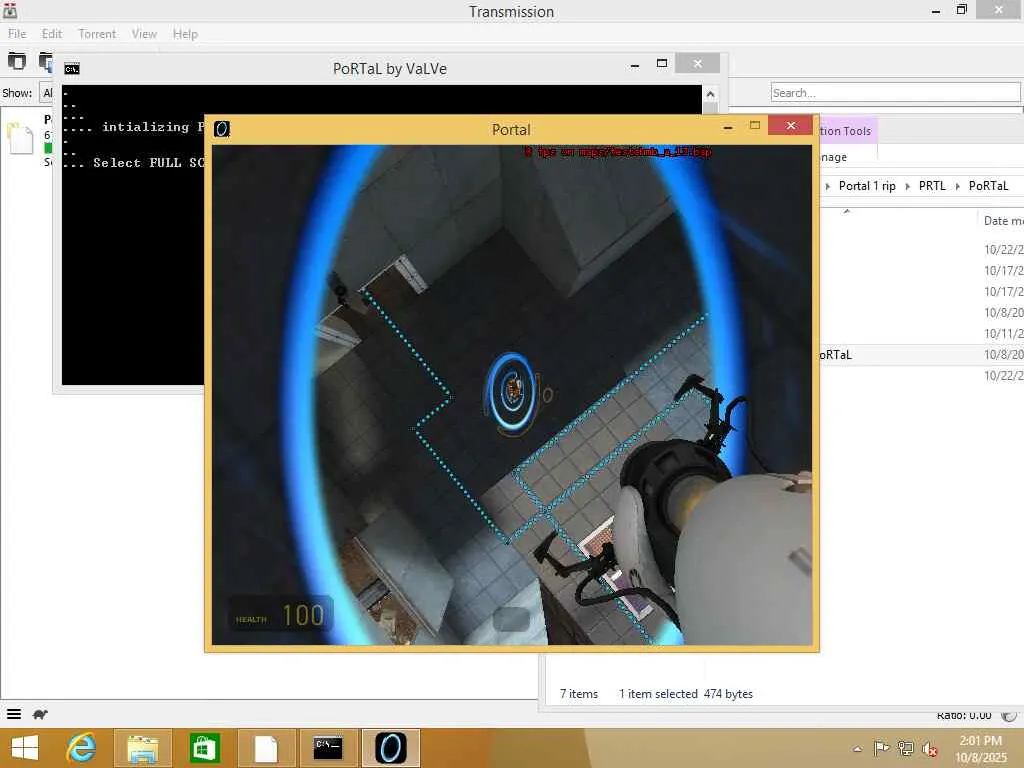This screenshot has height=768, width=1024.
Task: Switch to Transmission via taskbar blank-page icon
Action: point(266,748)
